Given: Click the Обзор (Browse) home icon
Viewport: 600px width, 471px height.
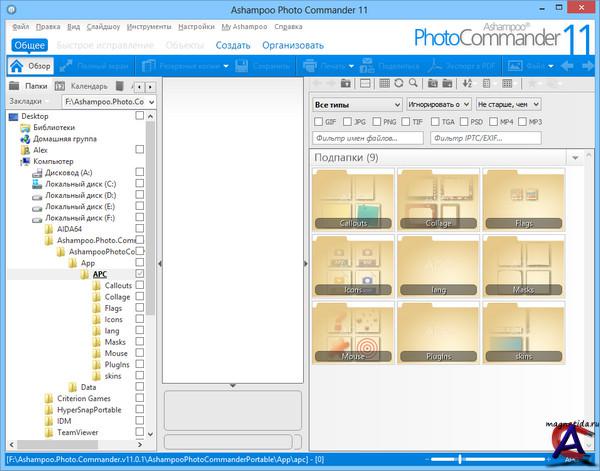Looking at the screenshot, I should click(18, 66).
